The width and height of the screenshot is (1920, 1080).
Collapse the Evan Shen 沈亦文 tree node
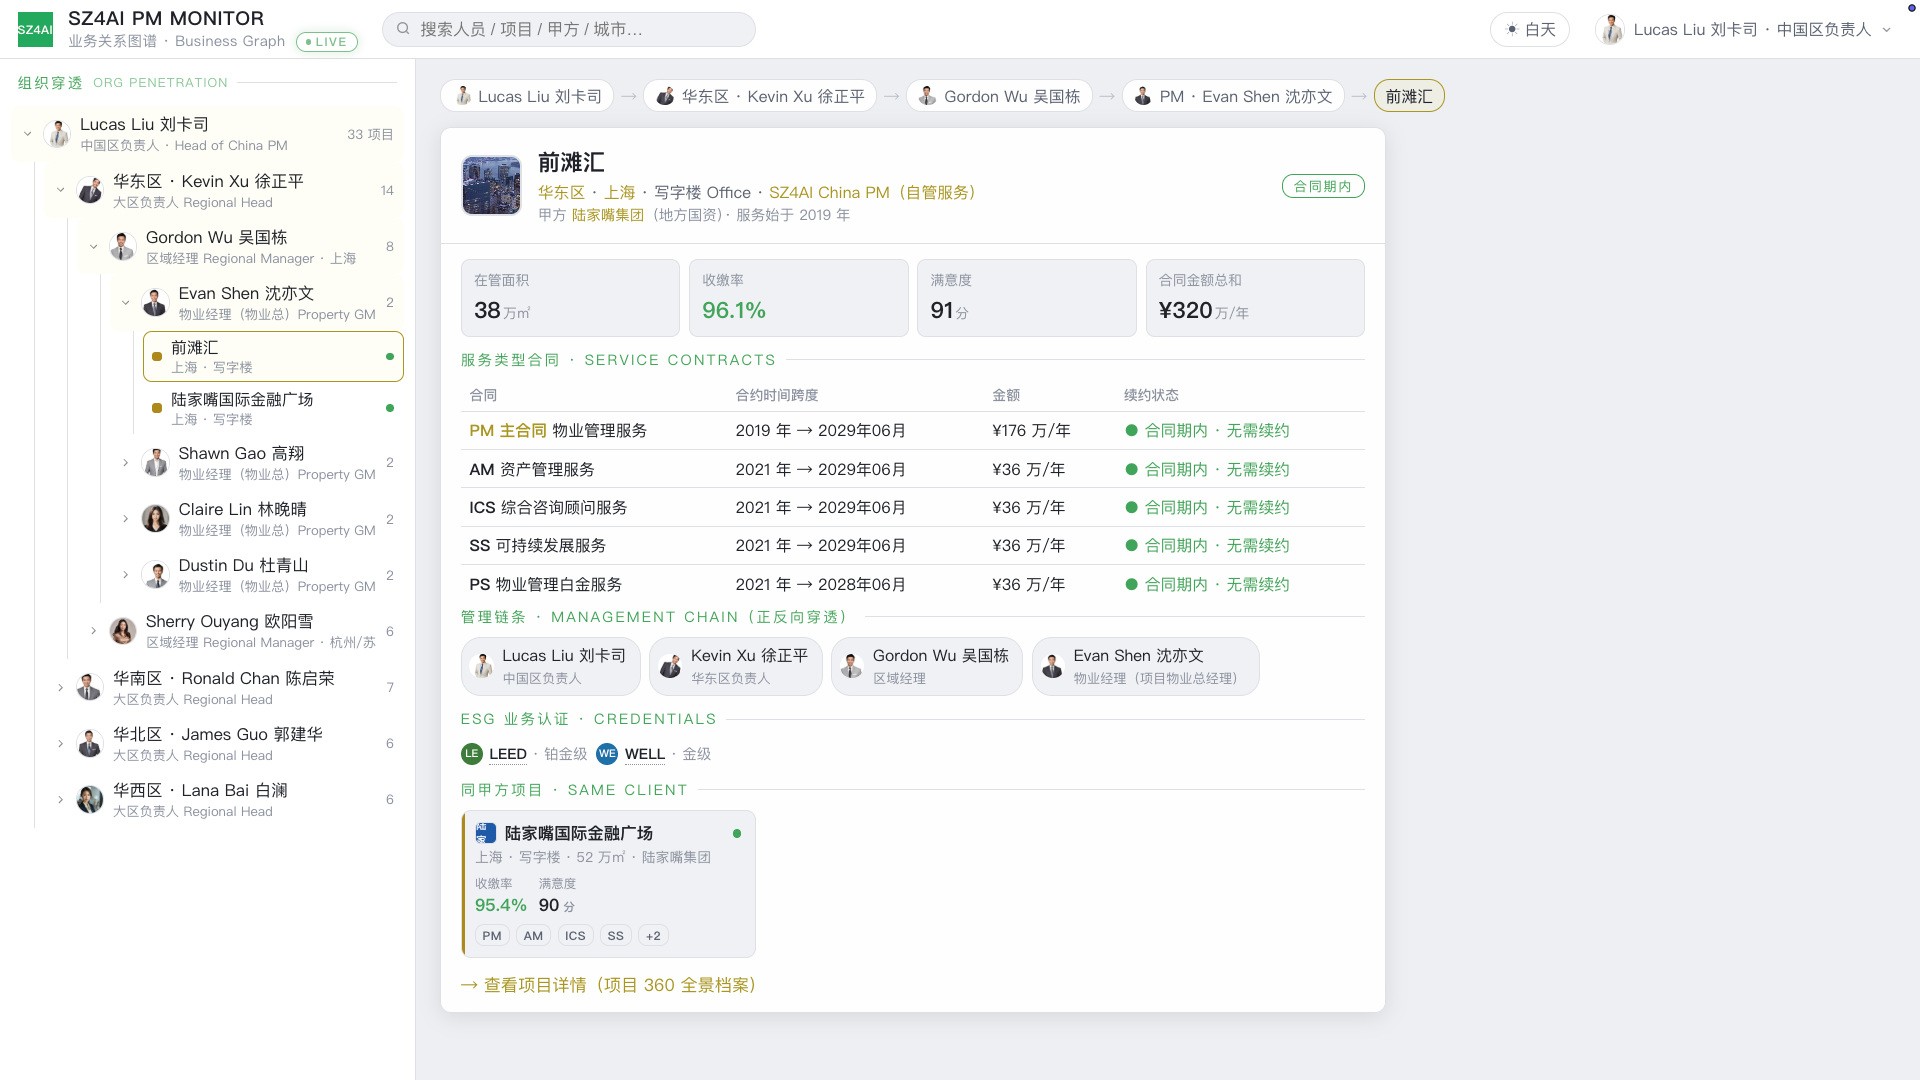[x=126, y=302]
